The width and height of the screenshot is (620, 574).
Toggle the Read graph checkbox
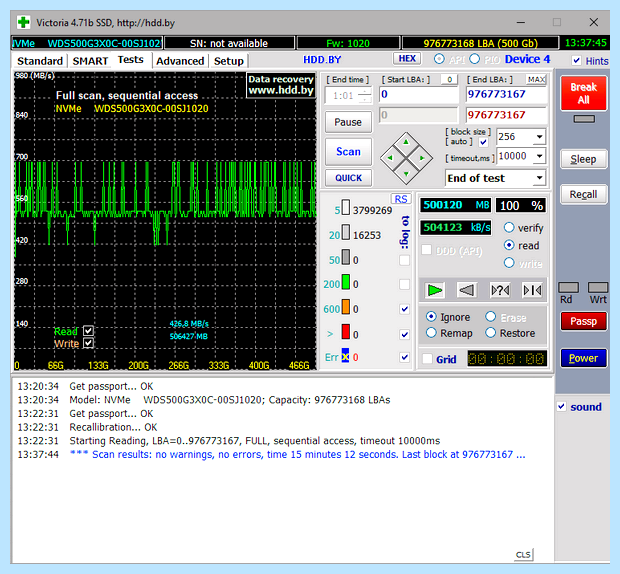pyautogui.click(x=89, y=331)
